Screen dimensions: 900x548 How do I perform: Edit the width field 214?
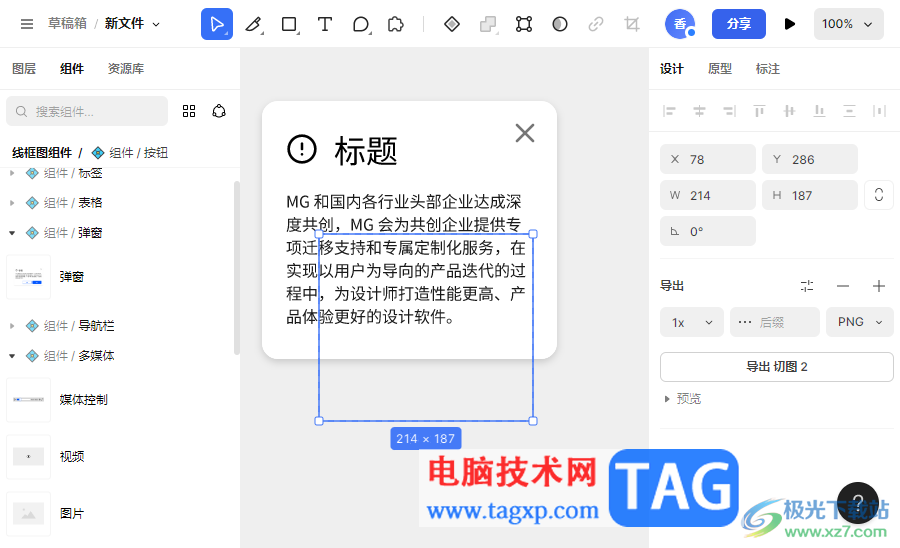[708, 195]
